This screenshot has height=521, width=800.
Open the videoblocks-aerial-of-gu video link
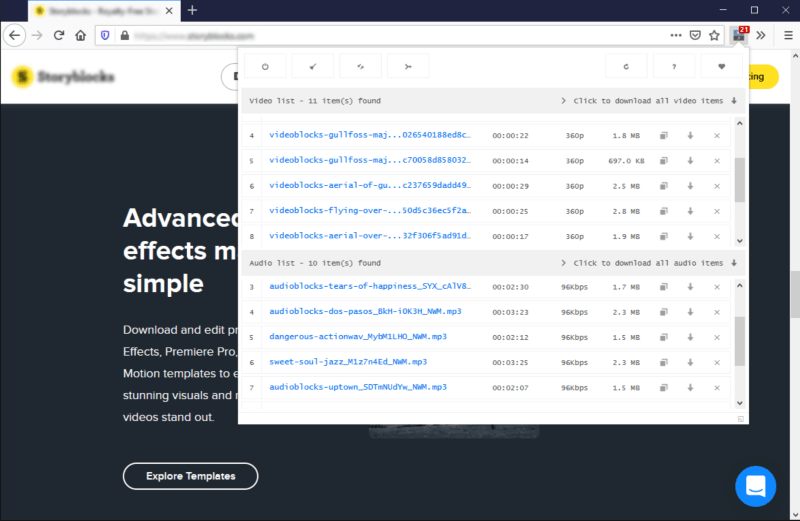tap(370, 185)
